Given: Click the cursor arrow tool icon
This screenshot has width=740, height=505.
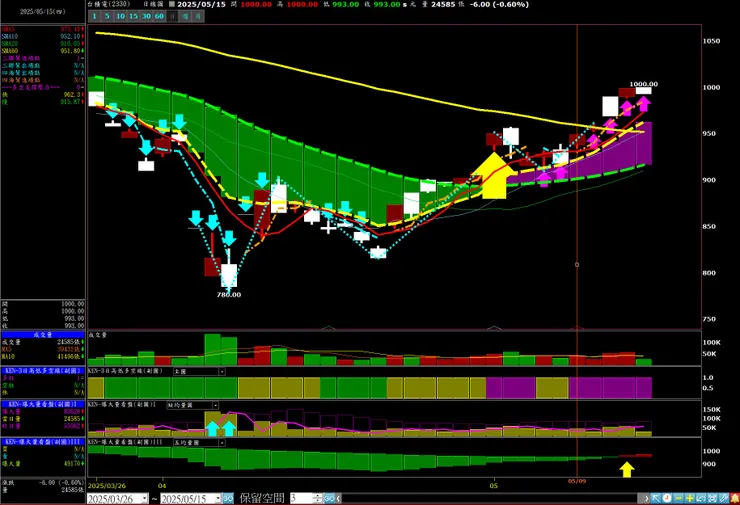Looking at the screenshot, I should (x=656, y=498).
